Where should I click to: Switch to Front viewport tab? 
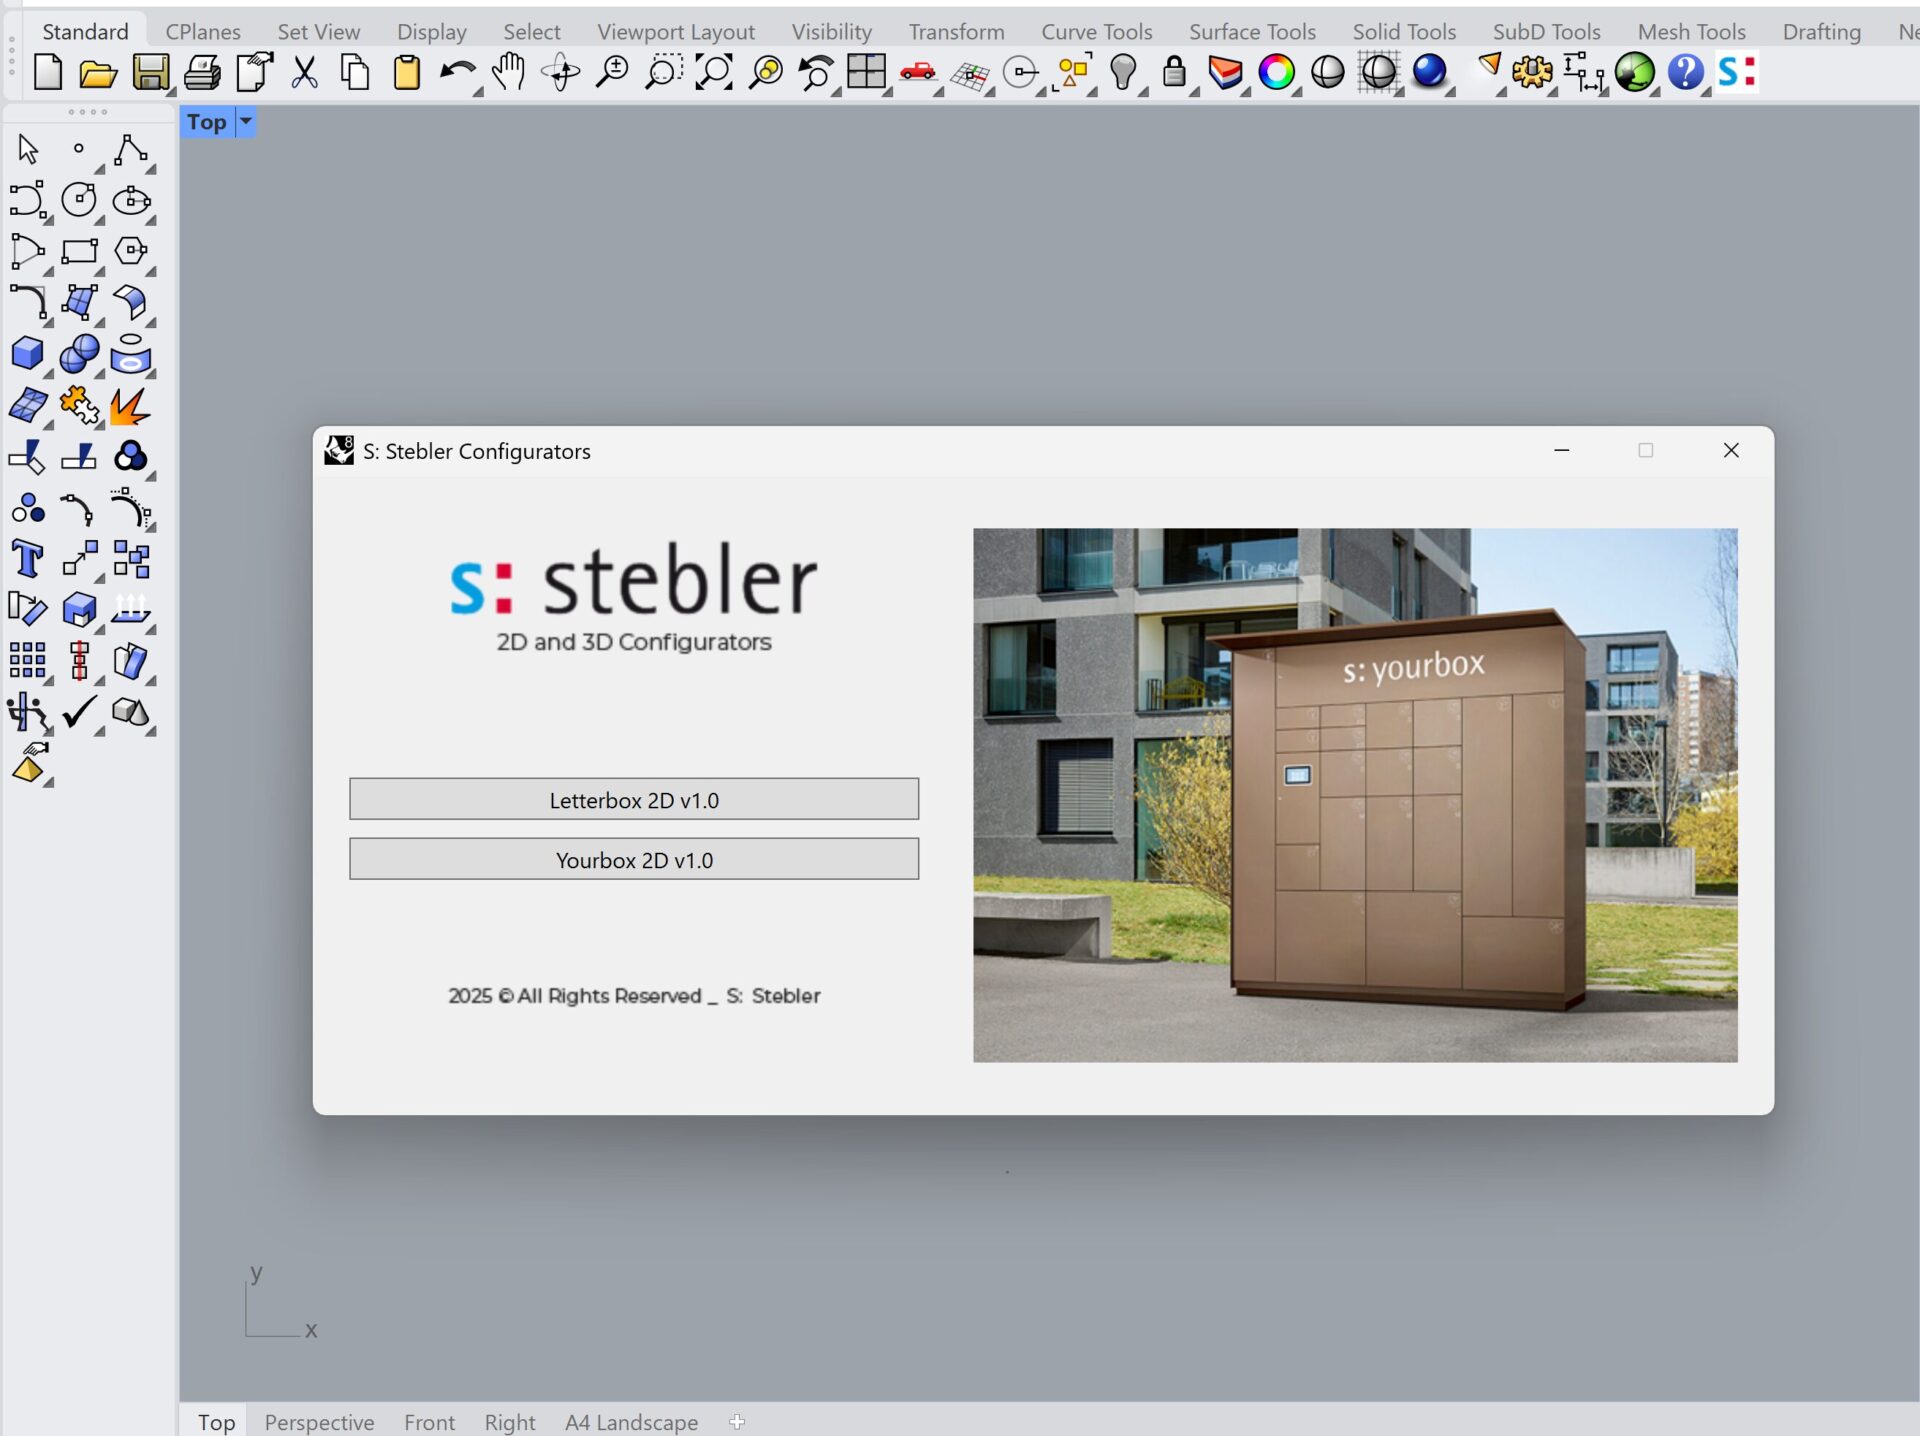tap(429, 1422)
